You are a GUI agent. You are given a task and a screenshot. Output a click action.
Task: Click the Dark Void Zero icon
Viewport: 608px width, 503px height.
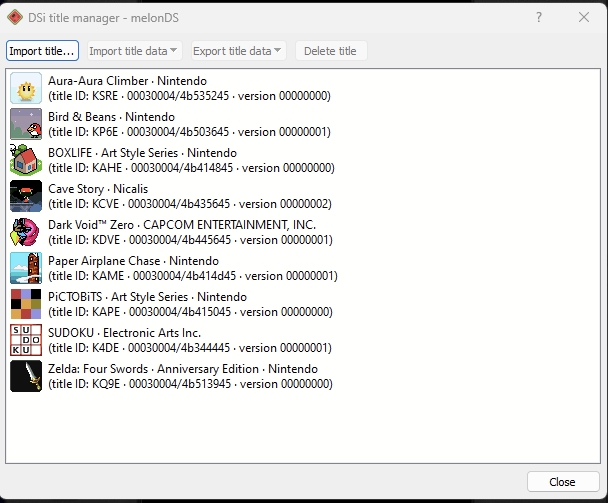tap(25, 232)
